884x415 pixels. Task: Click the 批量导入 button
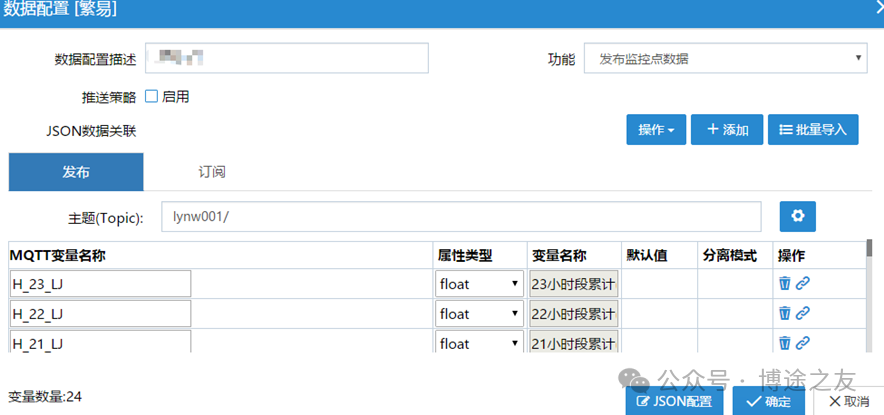click(813, 130)
